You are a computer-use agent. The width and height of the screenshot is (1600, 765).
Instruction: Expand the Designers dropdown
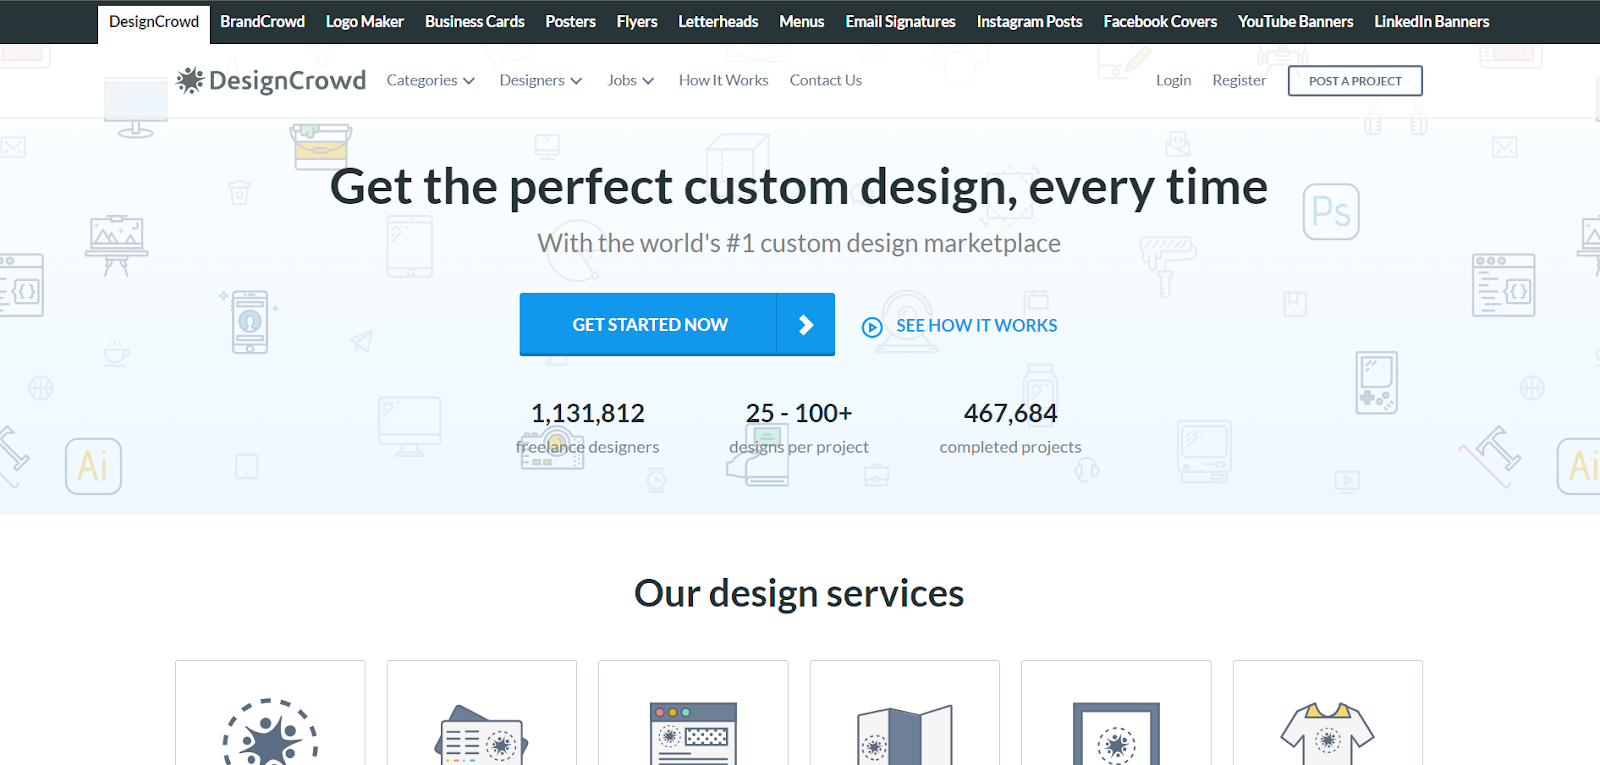pos(541,81)
